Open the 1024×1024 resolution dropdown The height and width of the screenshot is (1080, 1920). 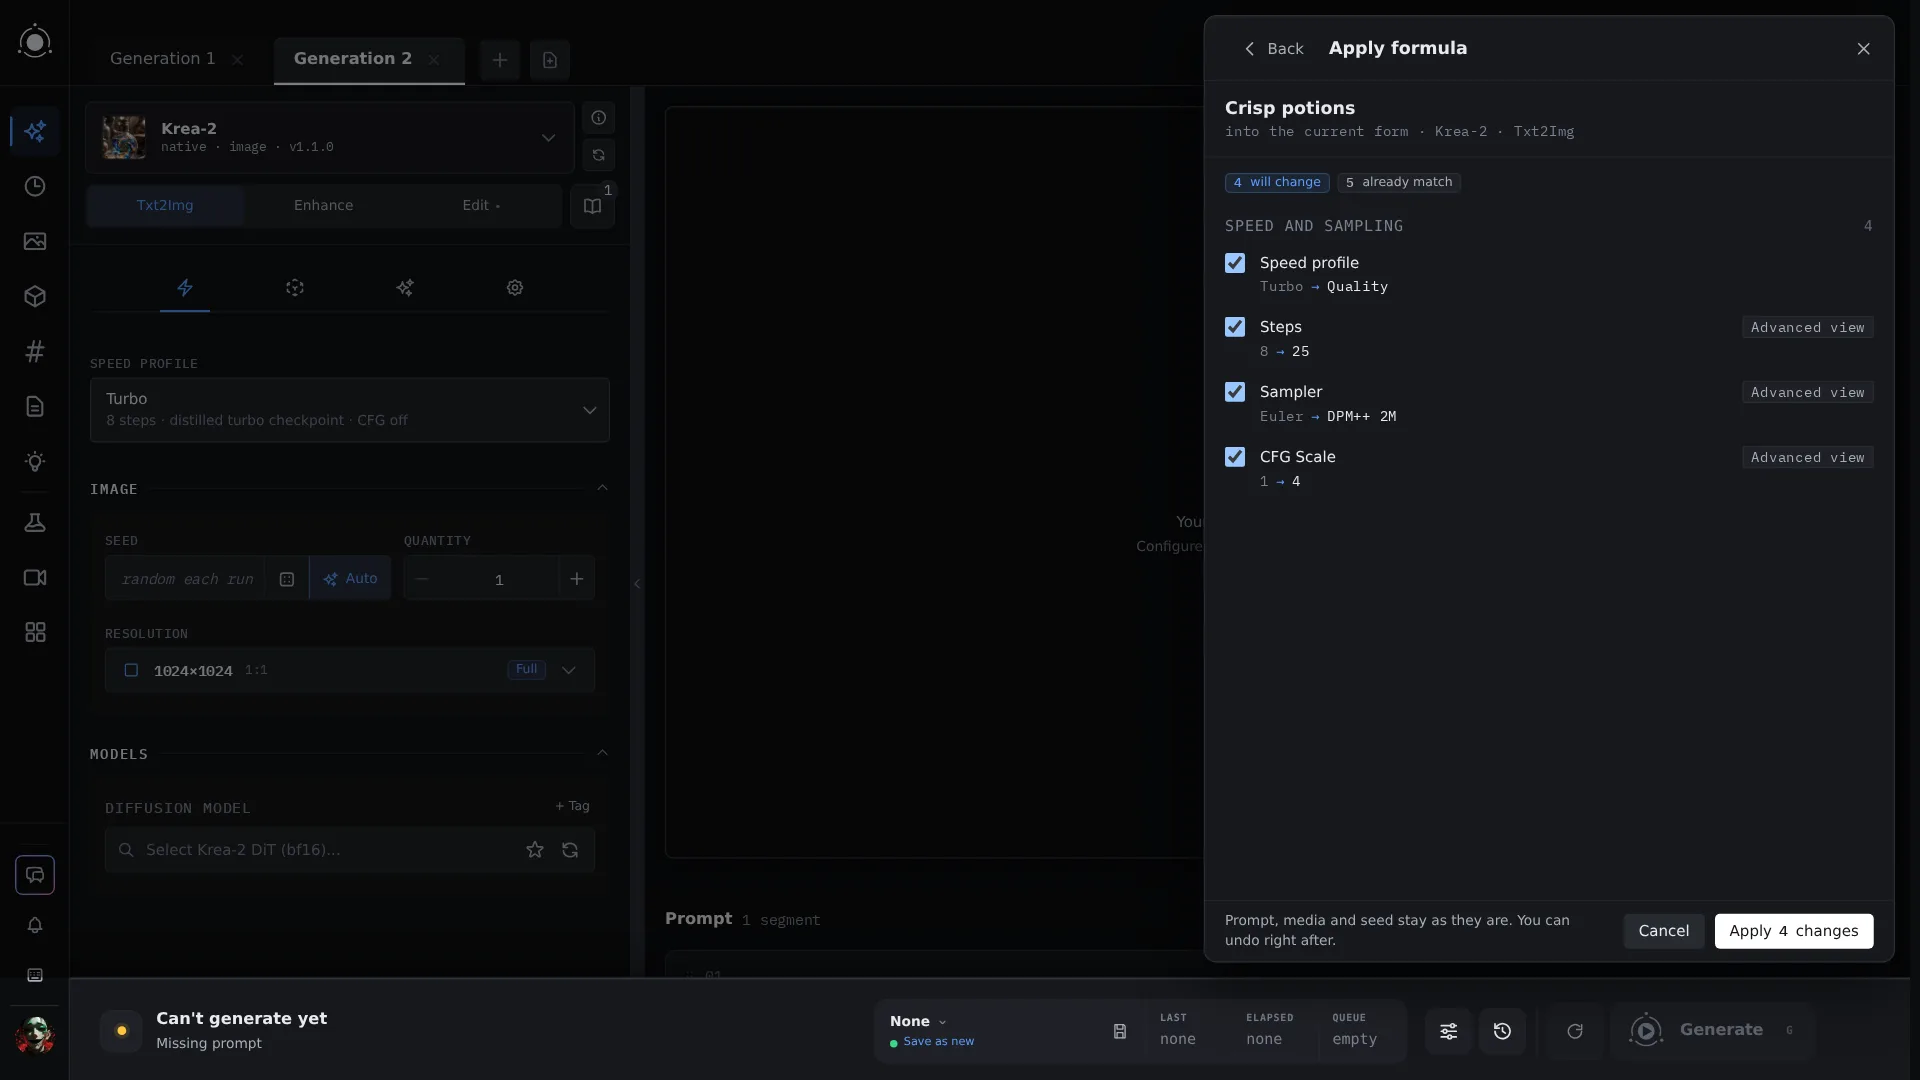pyautogui.click(x=350, y=670)
